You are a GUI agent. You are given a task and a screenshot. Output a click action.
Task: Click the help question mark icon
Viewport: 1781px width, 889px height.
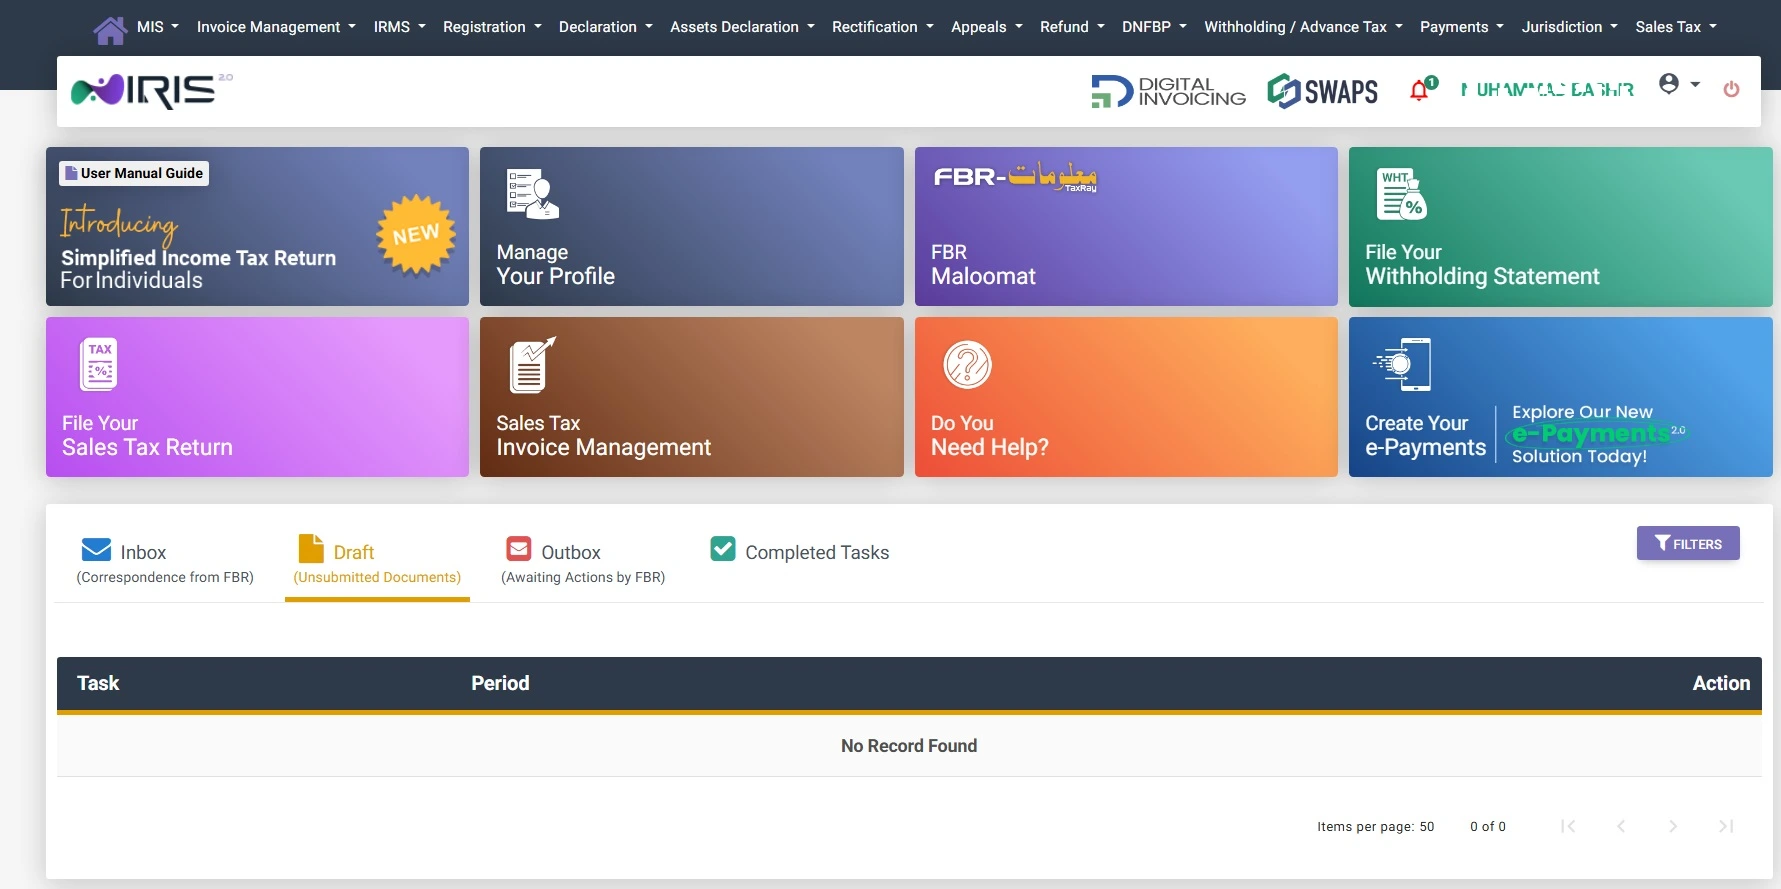pyautogui.click(x=967, y=365)
